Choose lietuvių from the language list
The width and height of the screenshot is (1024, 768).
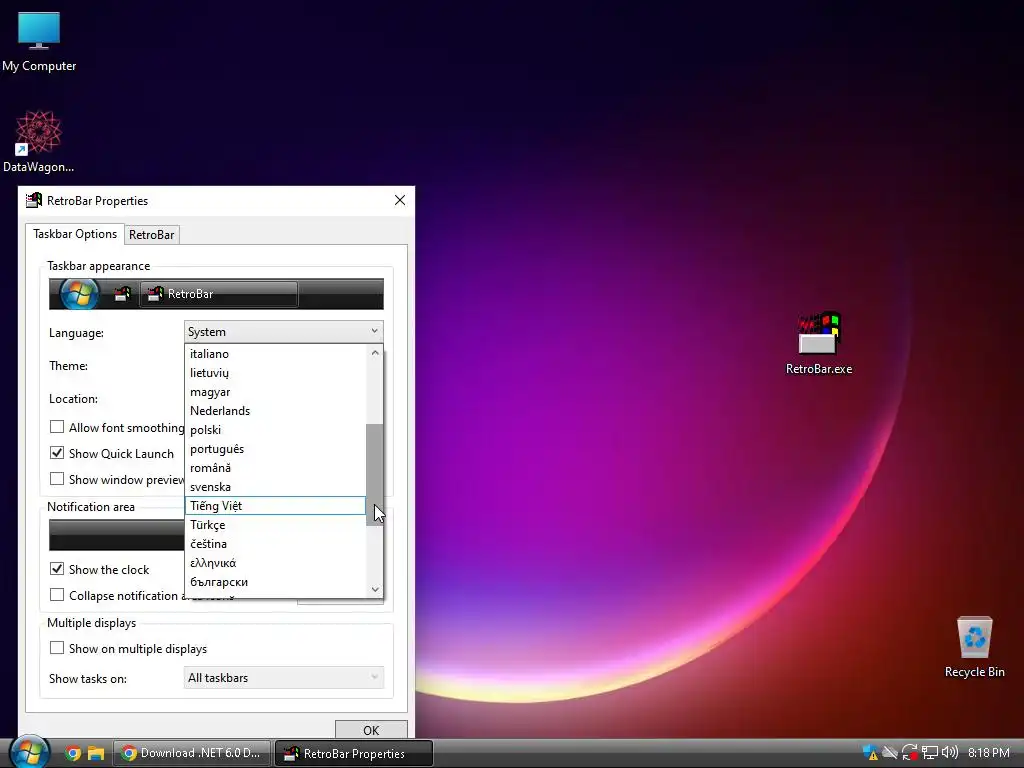point(275,372)
